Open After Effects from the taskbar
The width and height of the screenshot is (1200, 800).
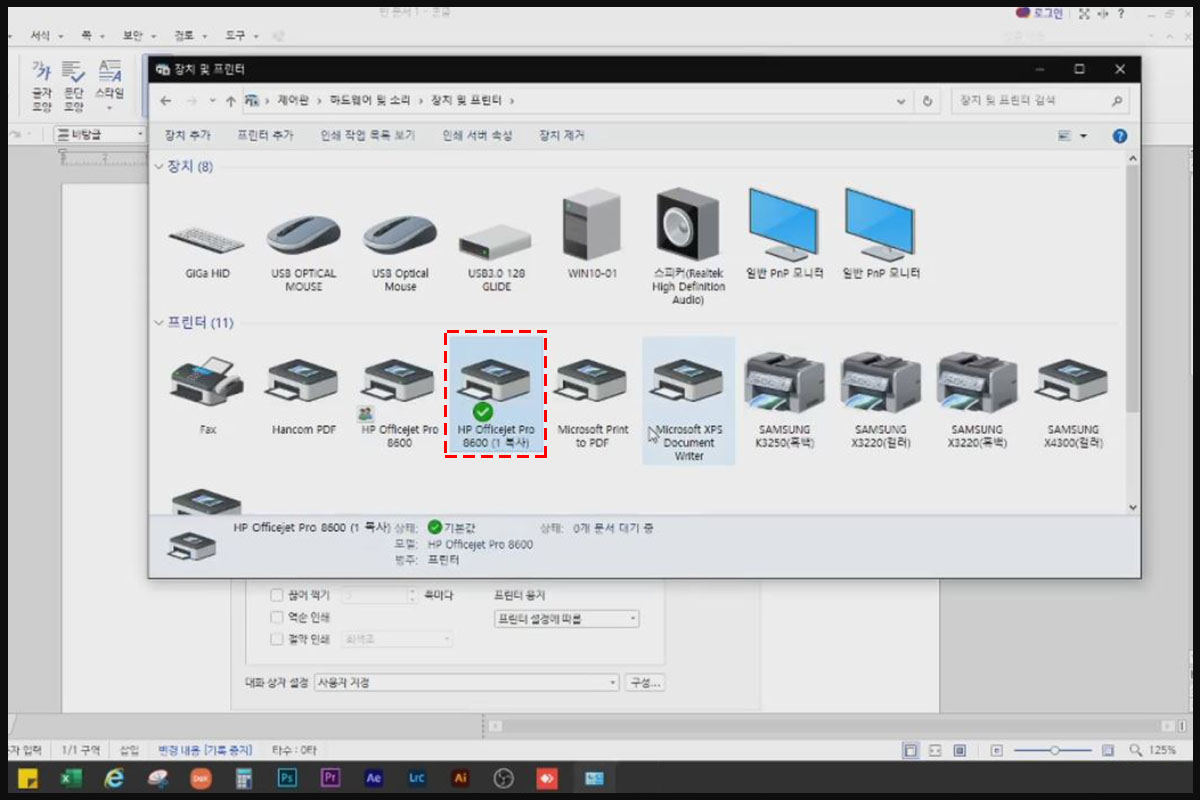[374, 777]
